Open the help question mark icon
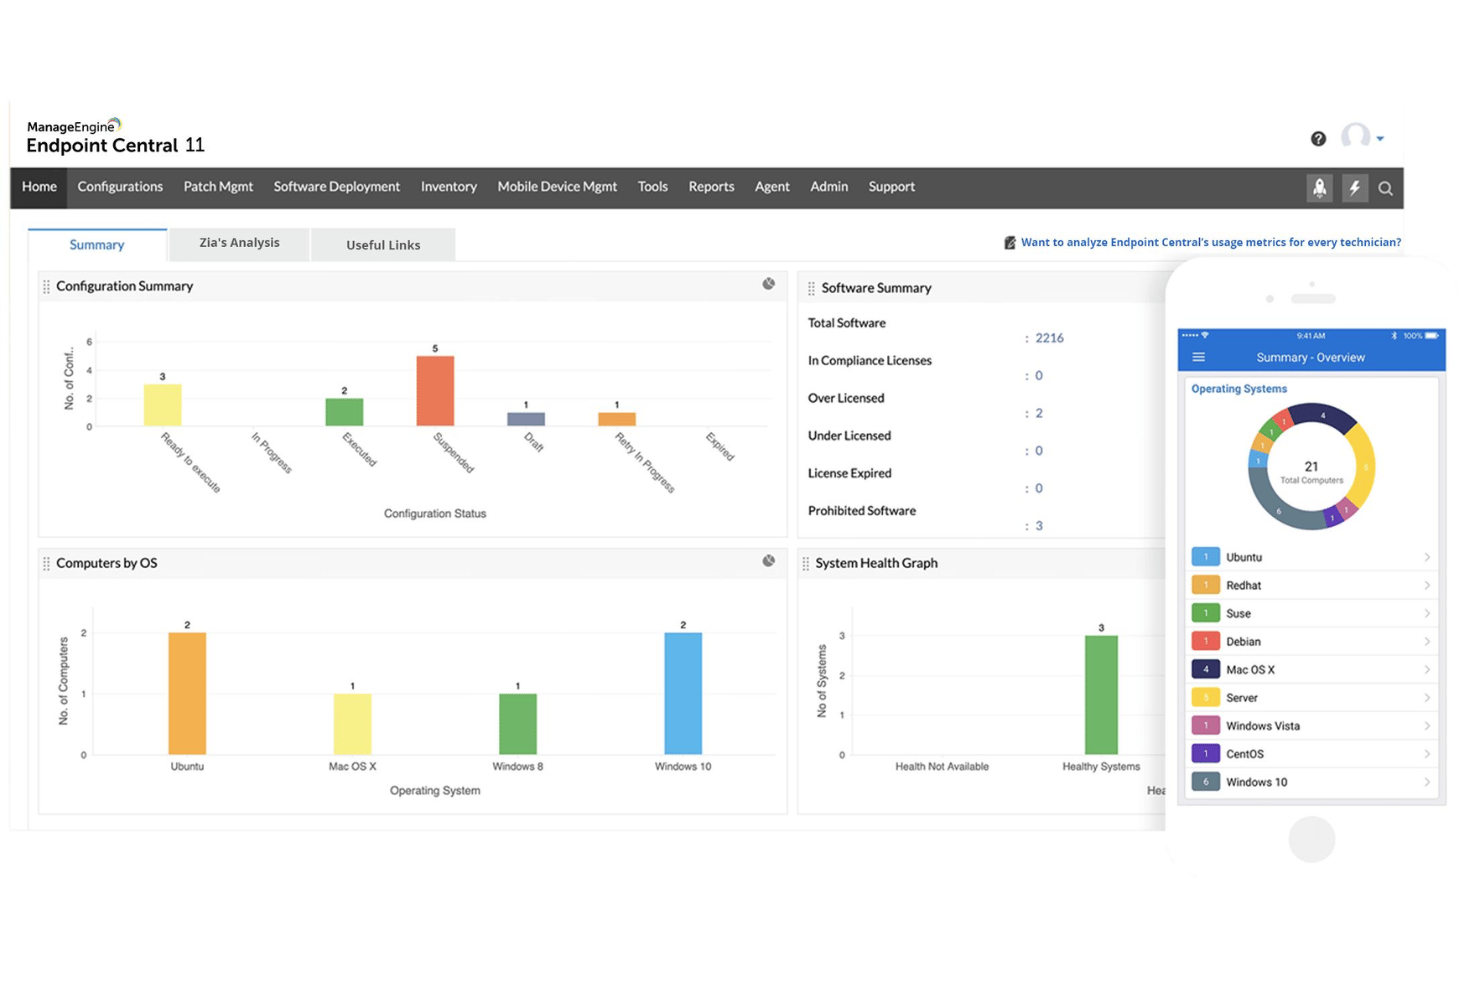Screen dimensions: 1480x987 click(x=1318, y=139)
